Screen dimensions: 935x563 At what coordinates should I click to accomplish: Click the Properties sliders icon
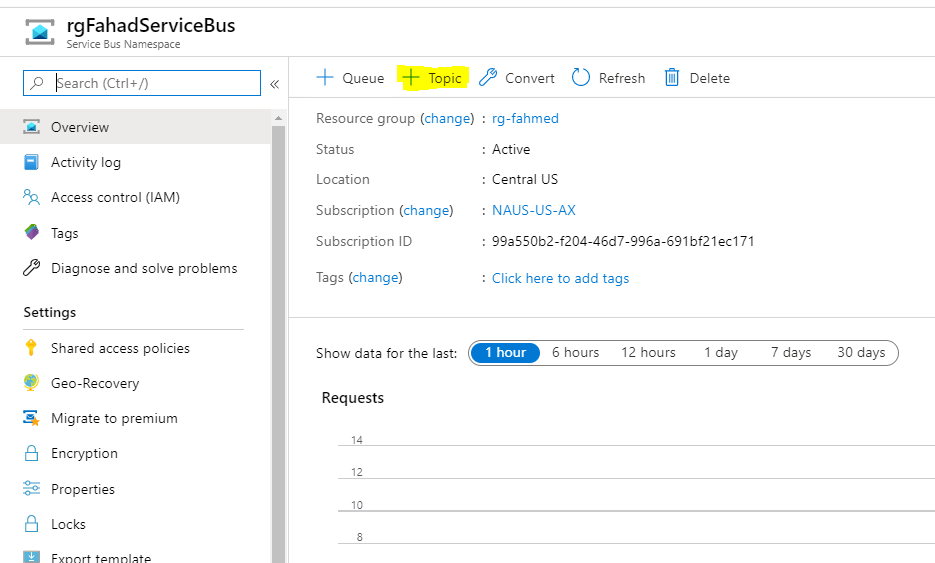[x=32, y=488]
